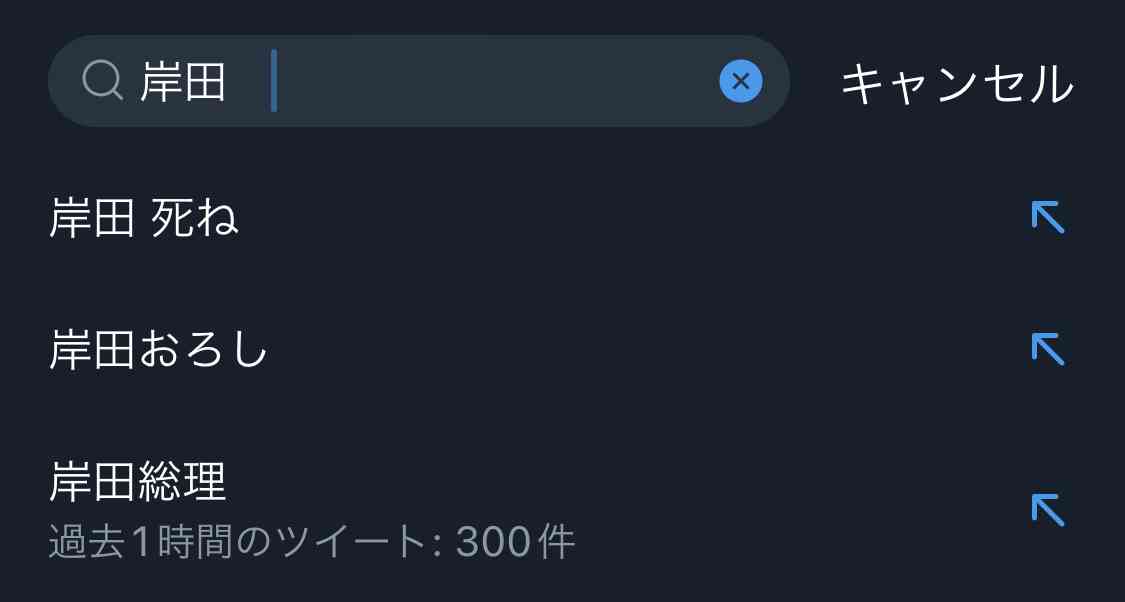Image resolution: width=1125 pixels, height=602 pixels.
Task: Click the magnifying glass search icon
Action: coord(102,80)
